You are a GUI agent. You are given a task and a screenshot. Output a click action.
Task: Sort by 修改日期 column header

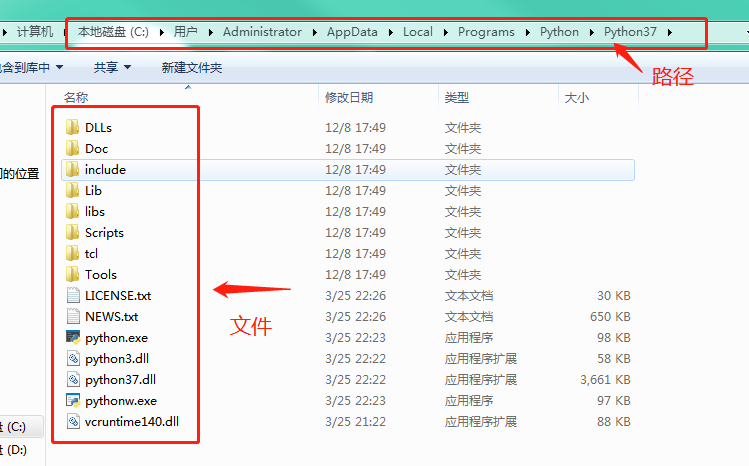(349, 98)
